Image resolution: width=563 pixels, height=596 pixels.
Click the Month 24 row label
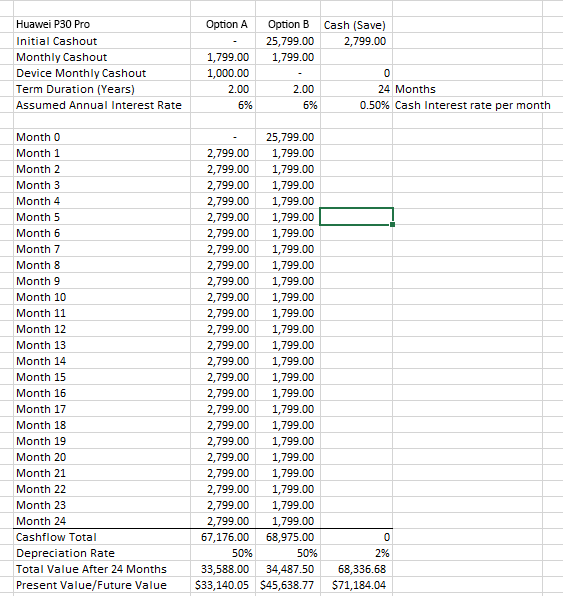point(102,521)
